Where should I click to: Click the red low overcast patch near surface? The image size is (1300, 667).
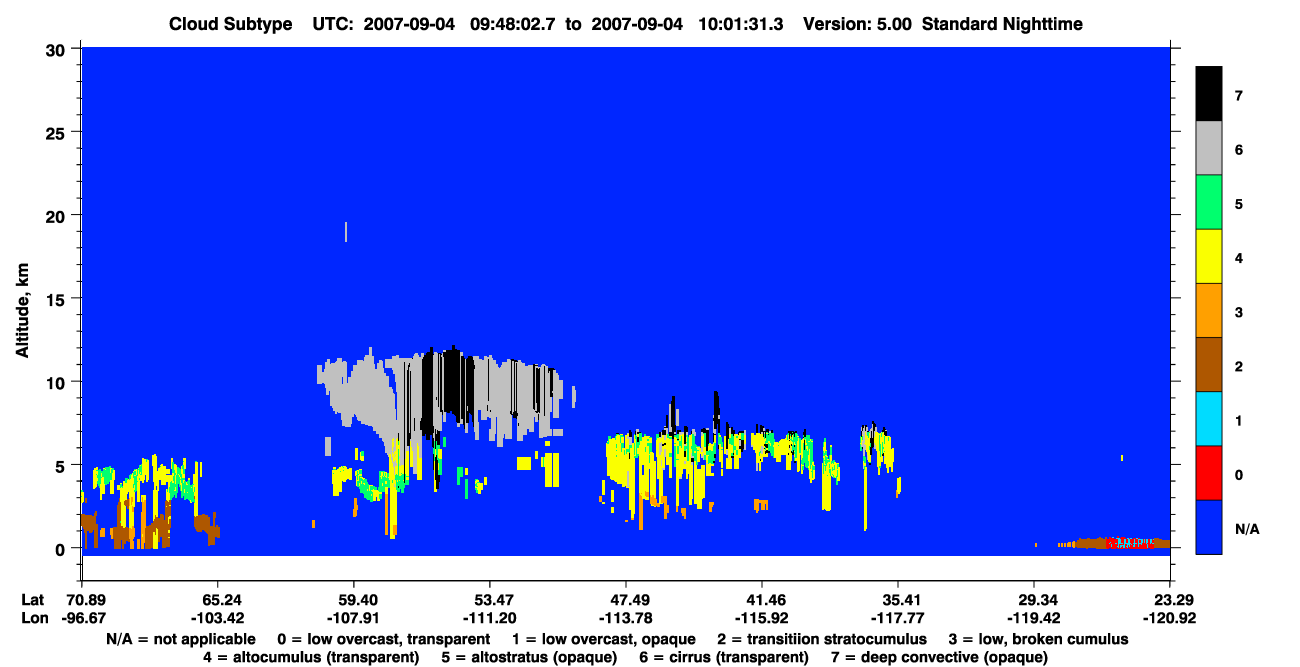(x=1128, y=543)
